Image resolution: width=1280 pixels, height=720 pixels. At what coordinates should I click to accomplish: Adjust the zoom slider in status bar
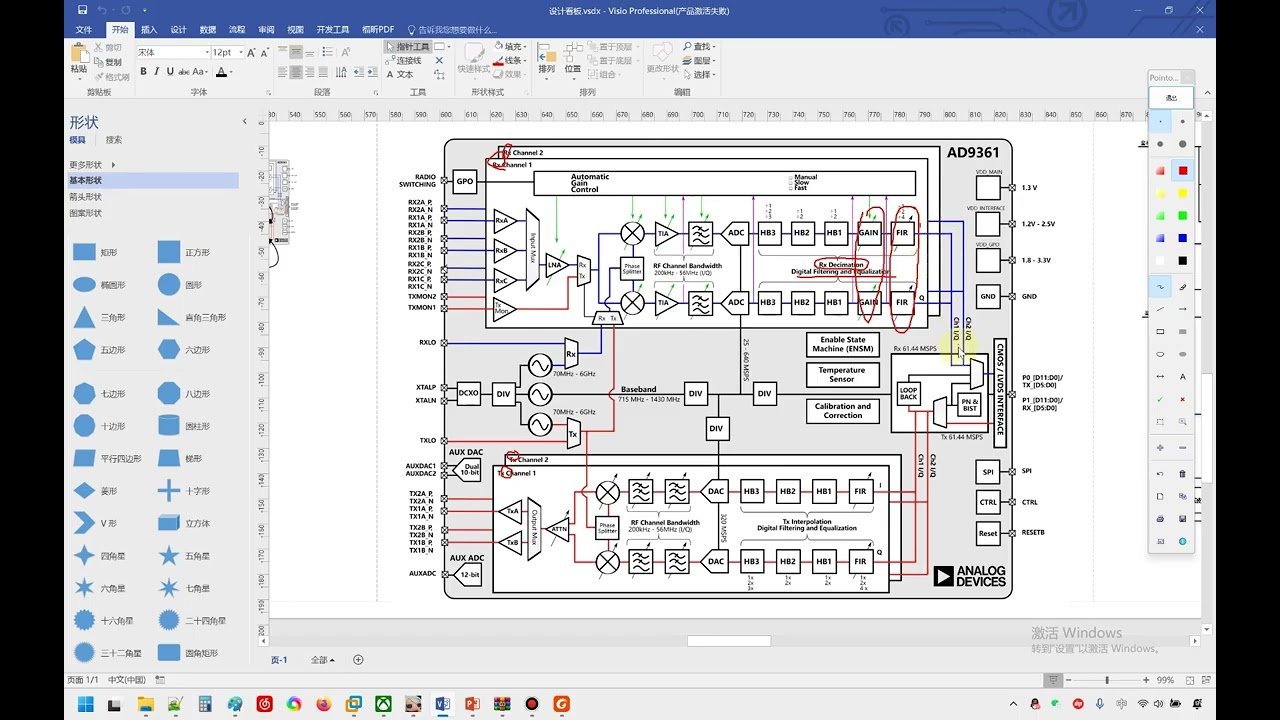[1107, 680]
